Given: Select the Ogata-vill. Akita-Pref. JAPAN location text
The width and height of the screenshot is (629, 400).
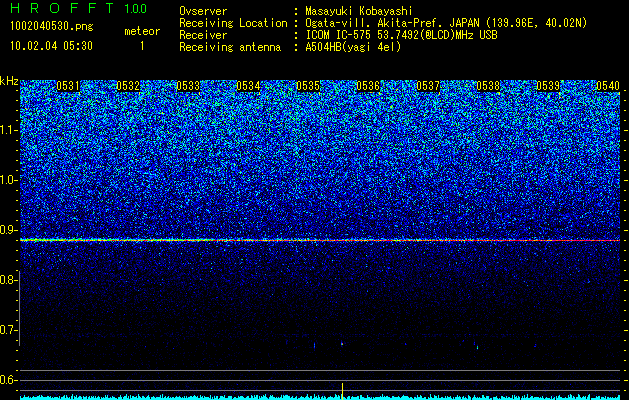Looking at the screenshot, I should (446, 23).
